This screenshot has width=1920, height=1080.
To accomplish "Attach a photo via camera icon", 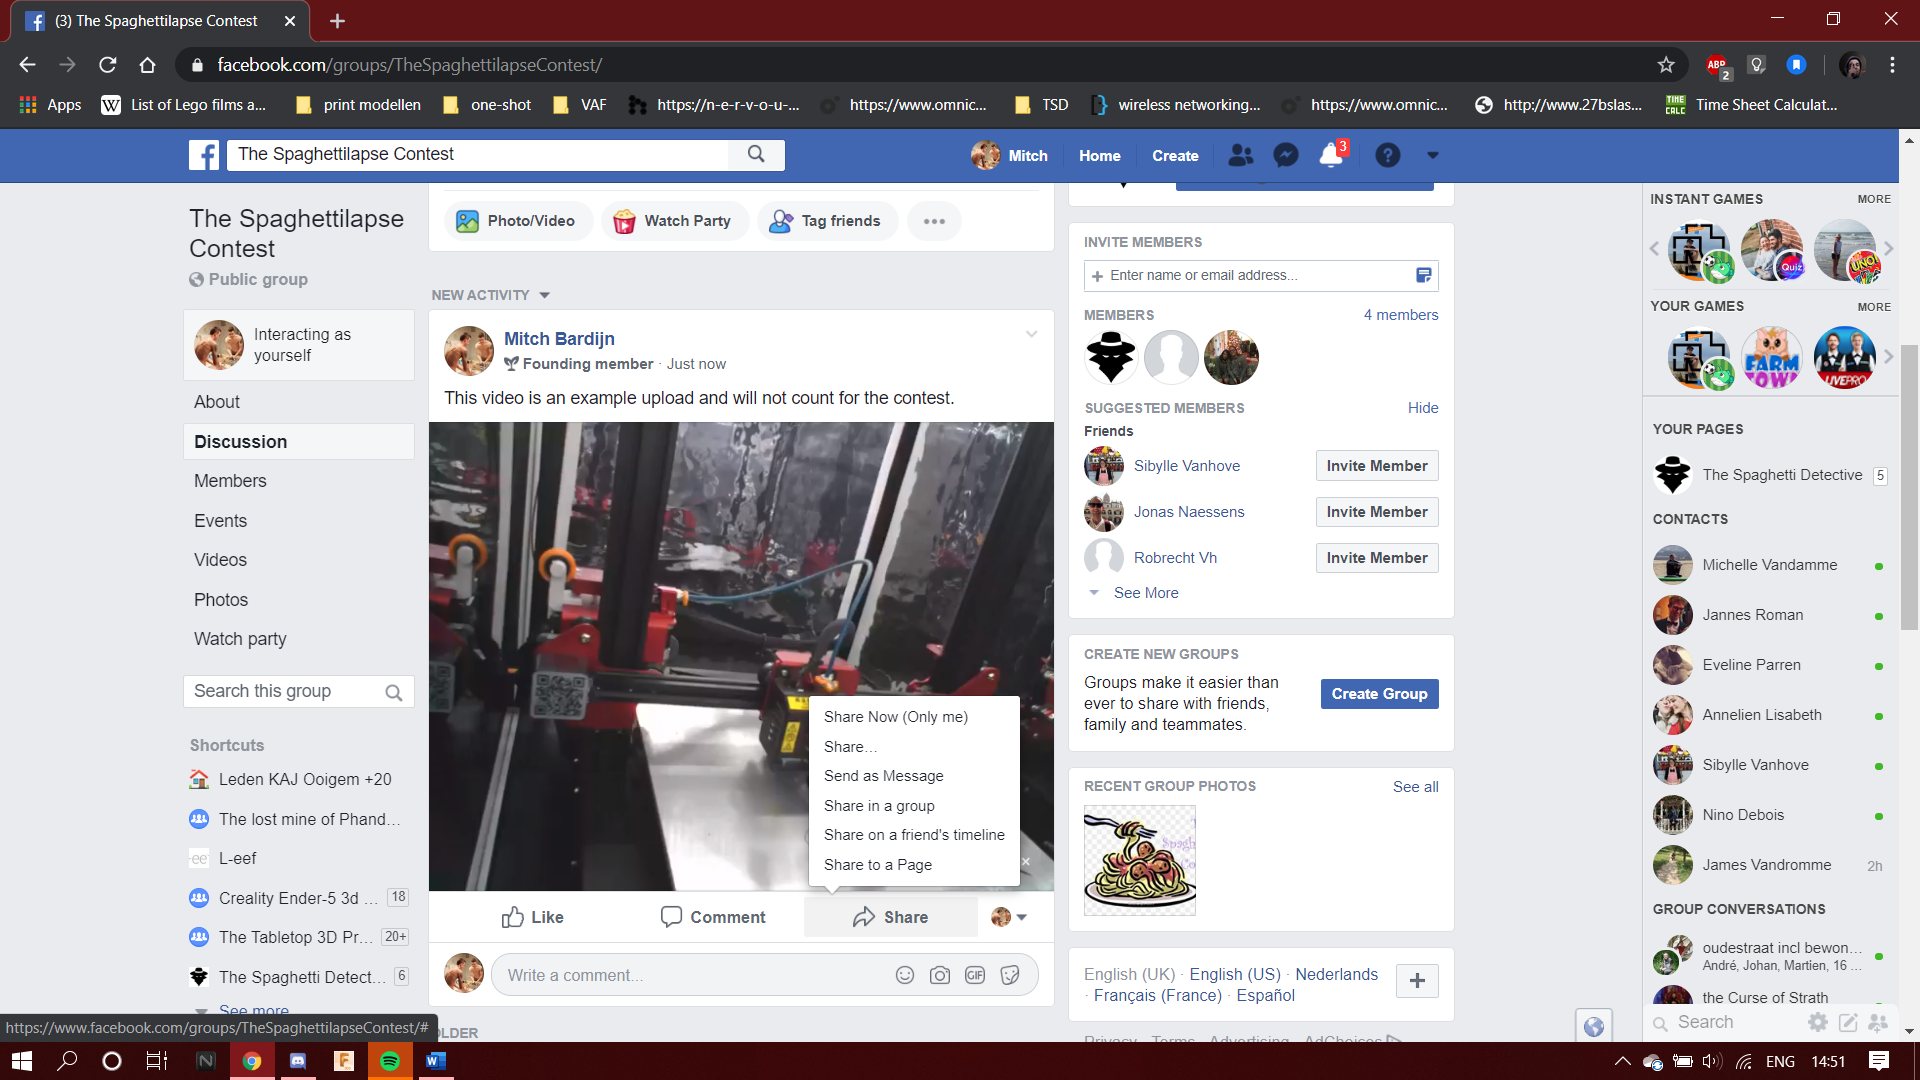I will pos(940,975).
